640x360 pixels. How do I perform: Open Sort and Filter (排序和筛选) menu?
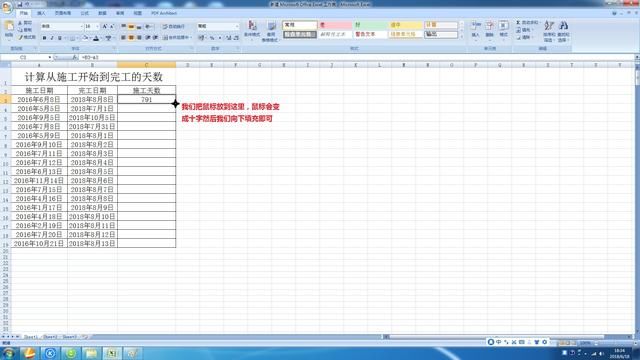549,31
